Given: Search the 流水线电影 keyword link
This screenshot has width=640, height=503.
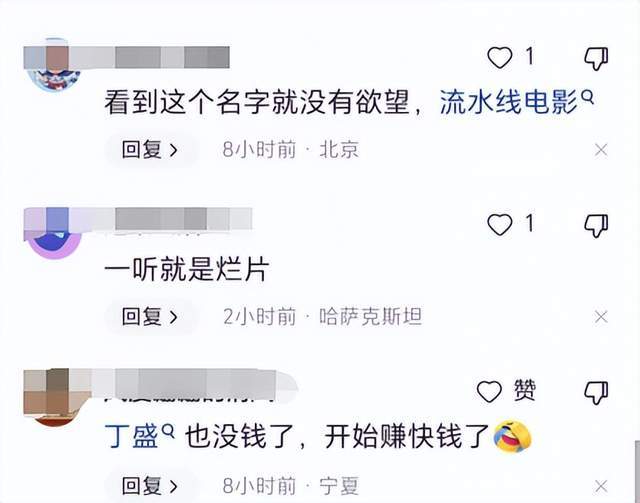Looking at the screenshot, I should point(516,102).
